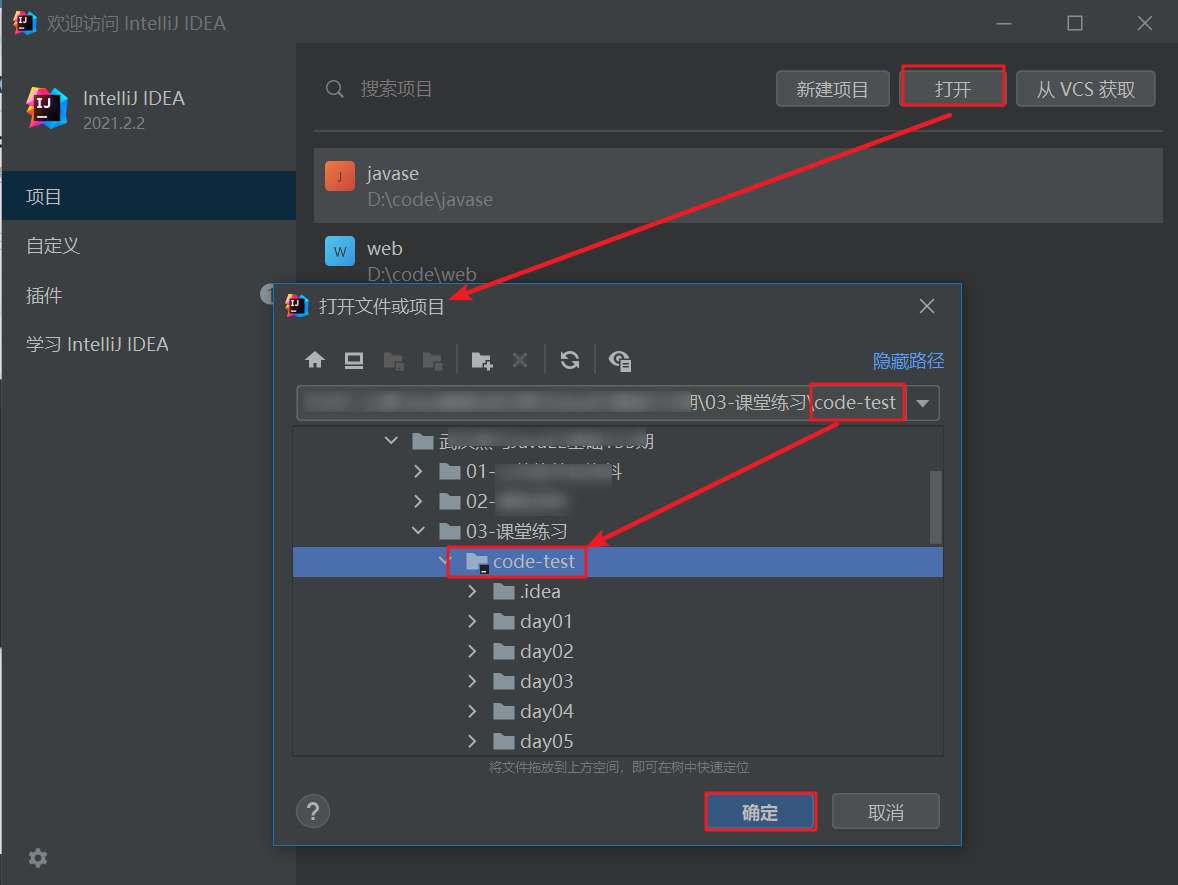The image size is (1178, 885).
Task: Minimize the IntelliJ welcome window
Action: point(1004,23)
